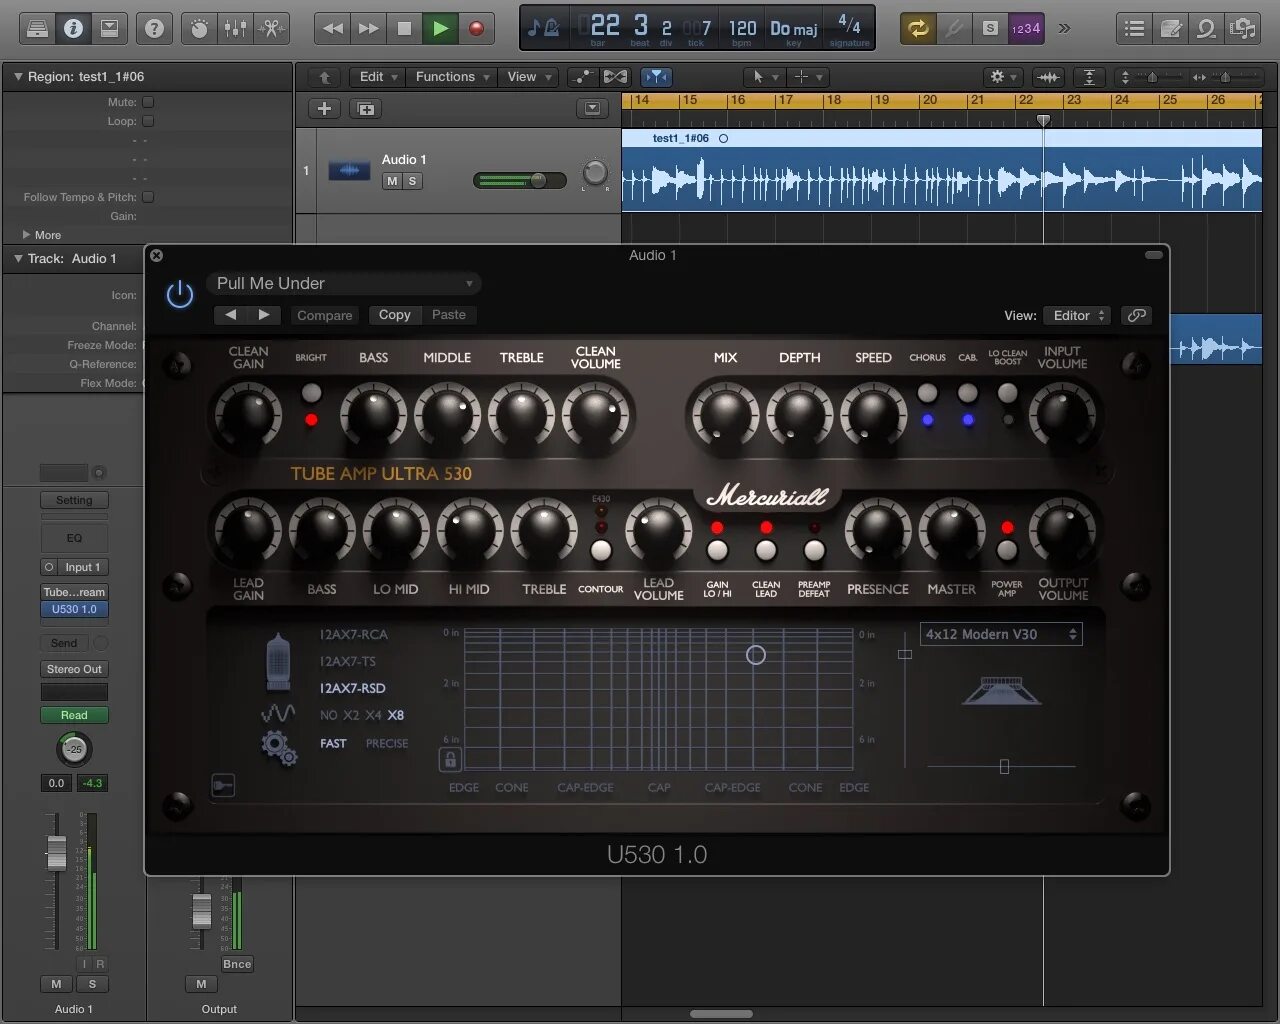Image resolution: width=1280 pixels, height=1024 pixels.
Task: Toggle Follow Tempo & Pitch checkbox
Action: [x=148, y=197]
